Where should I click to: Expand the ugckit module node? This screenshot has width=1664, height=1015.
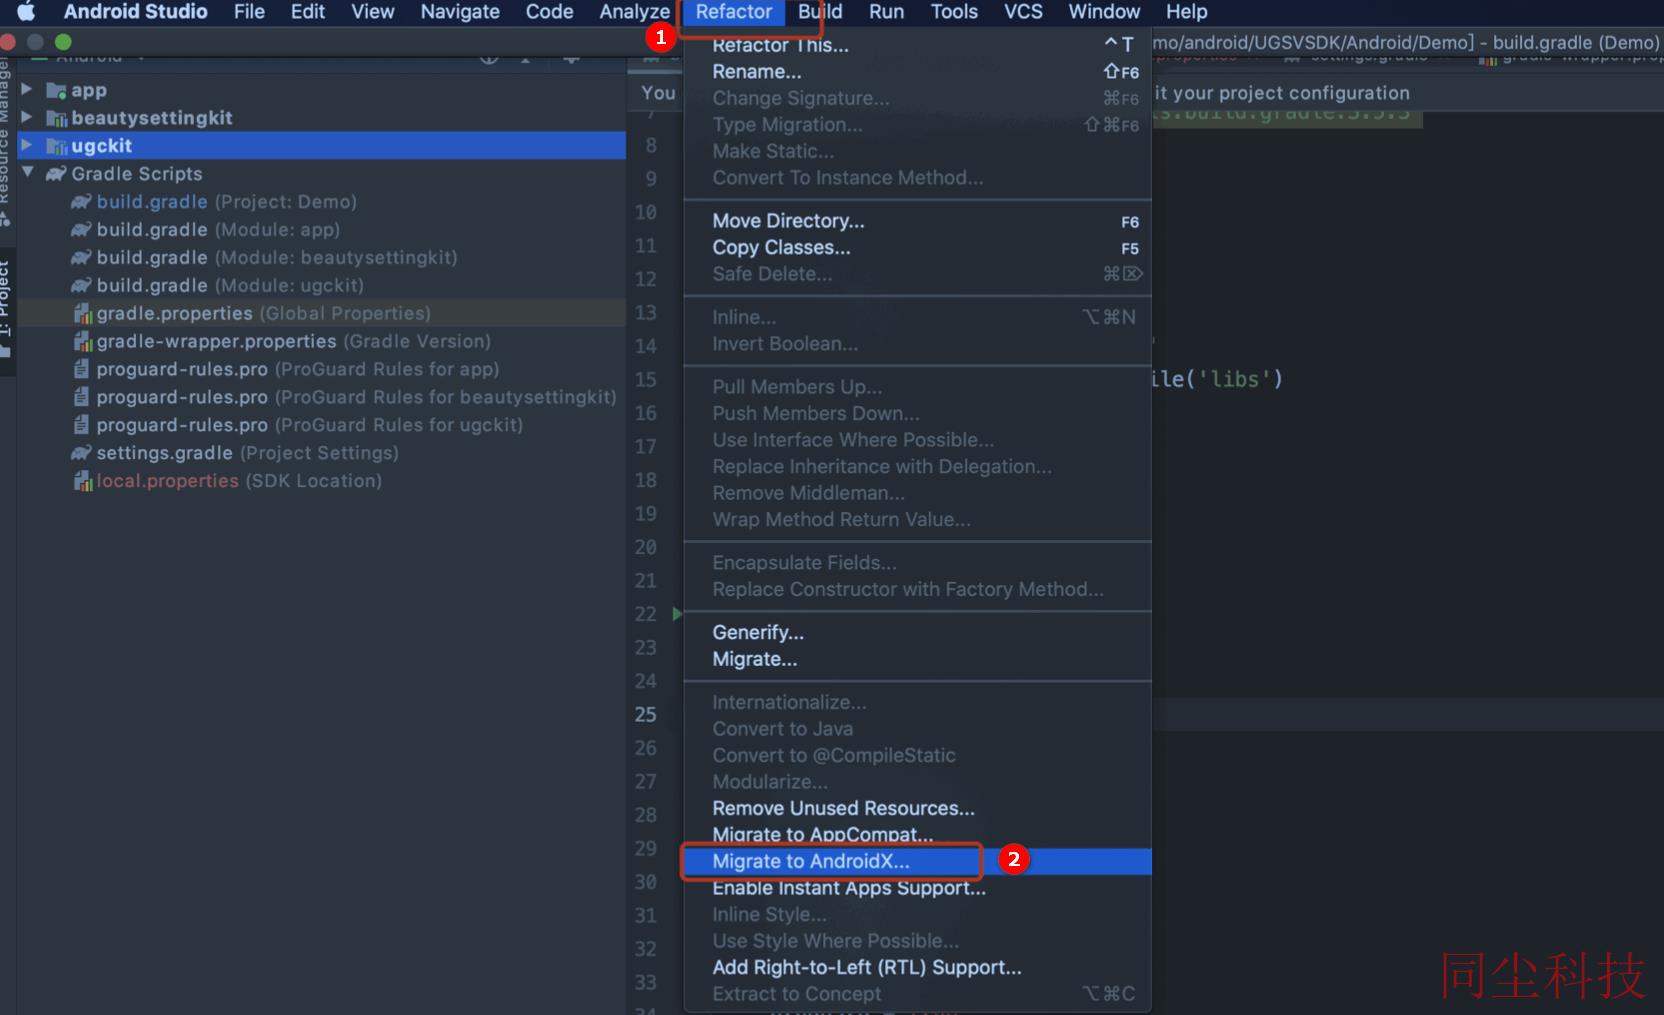[x=27, y=146]
